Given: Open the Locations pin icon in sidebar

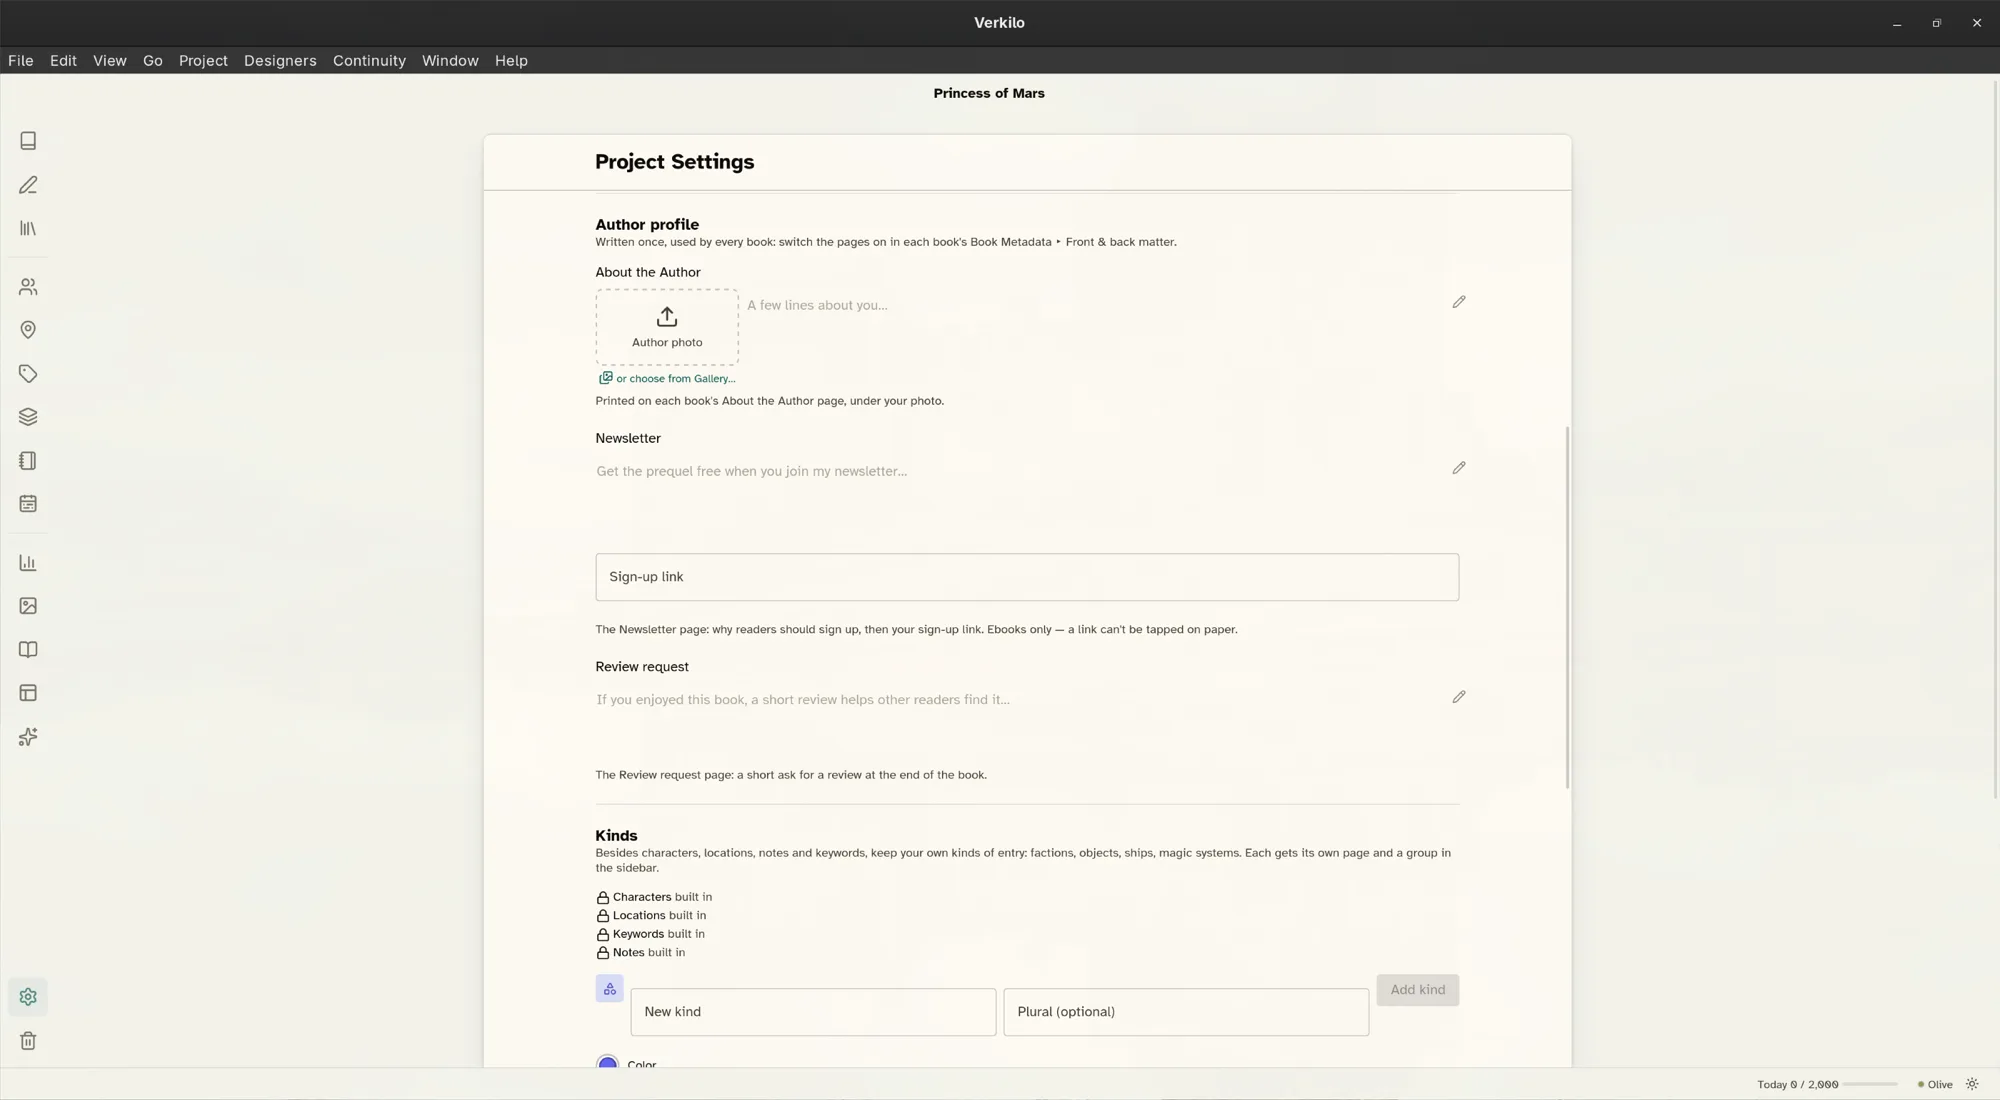Looking at the screenshot, I should [28, 330].
